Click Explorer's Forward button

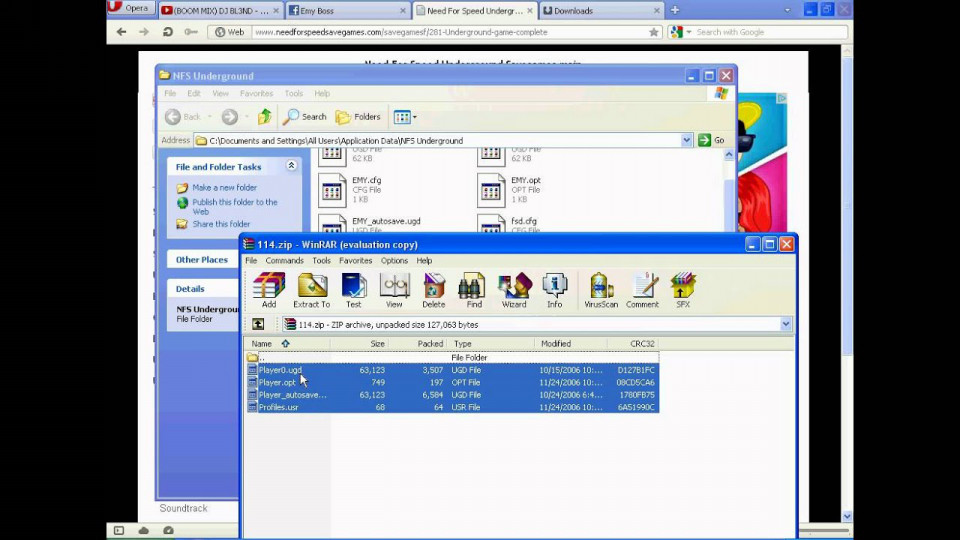click(x=230, y=116)
